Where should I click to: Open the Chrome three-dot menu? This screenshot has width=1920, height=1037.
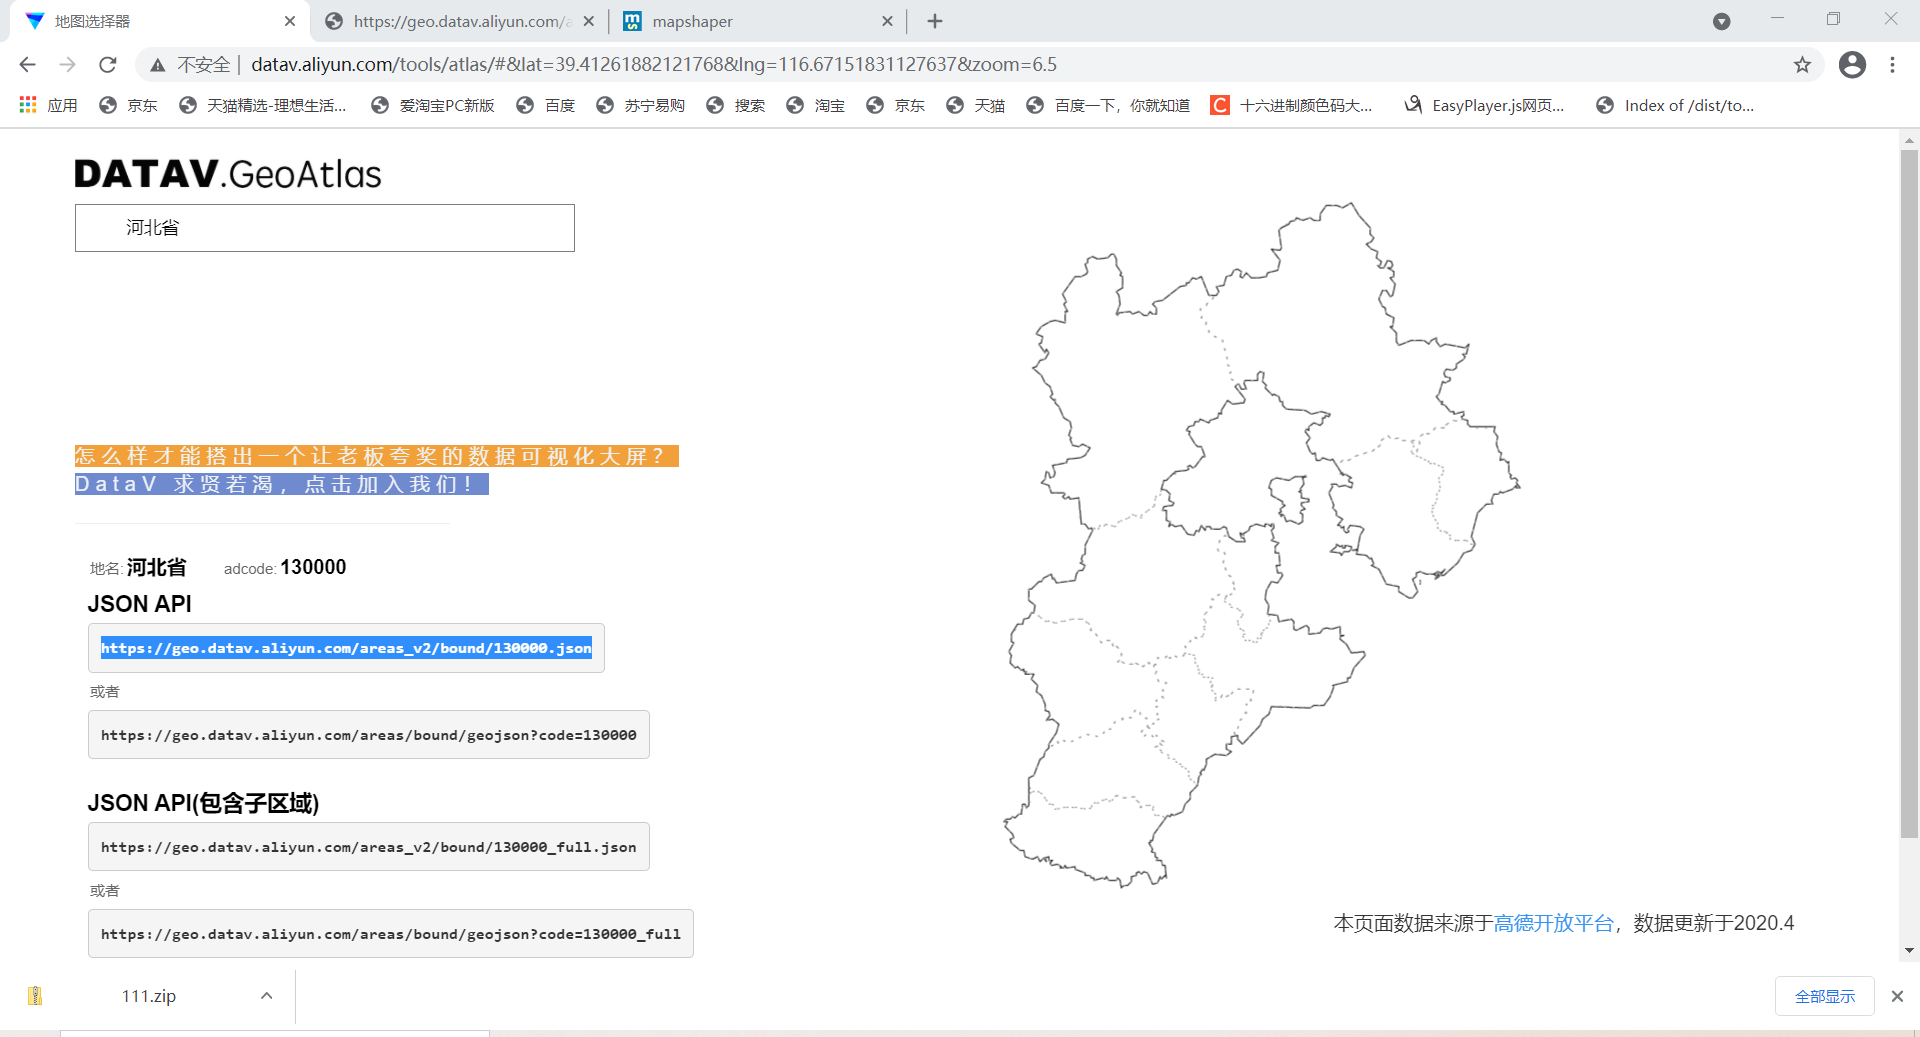click(x=1892, y=65)
